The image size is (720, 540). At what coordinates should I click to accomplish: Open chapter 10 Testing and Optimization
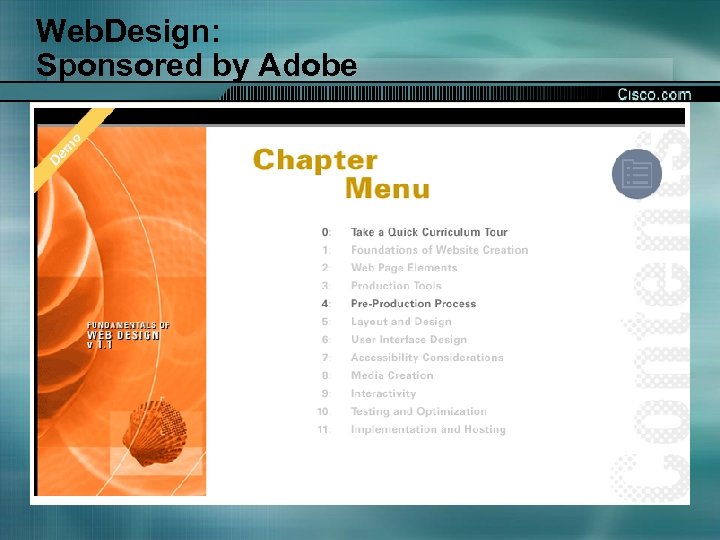click(419, 411)
